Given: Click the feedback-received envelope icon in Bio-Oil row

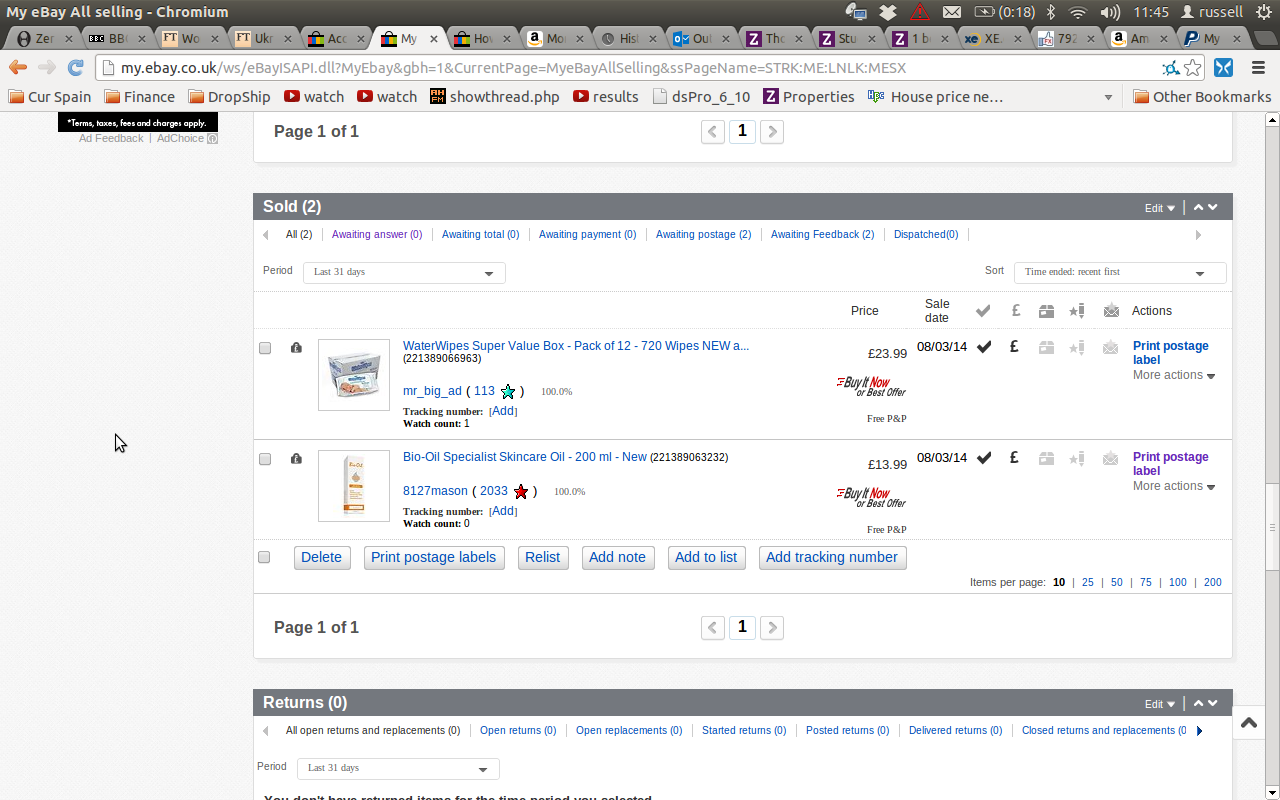Looking at the screenshot, I should 1111,458.
